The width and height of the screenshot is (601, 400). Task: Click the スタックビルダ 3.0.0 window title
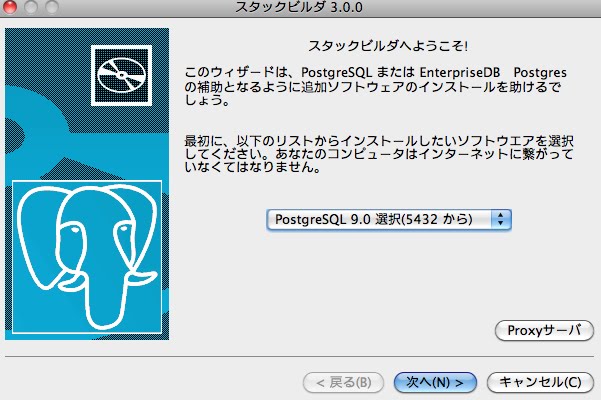click(x=299, y=7)
